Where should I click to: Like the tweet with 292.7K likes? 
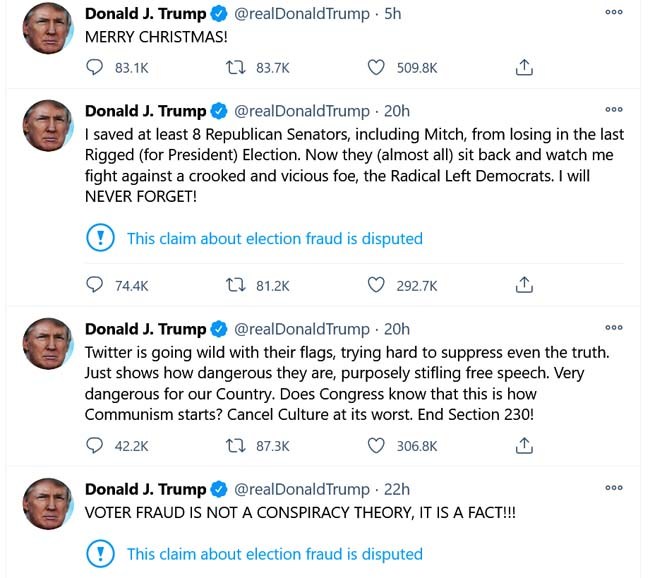click(x=376, y=285)
